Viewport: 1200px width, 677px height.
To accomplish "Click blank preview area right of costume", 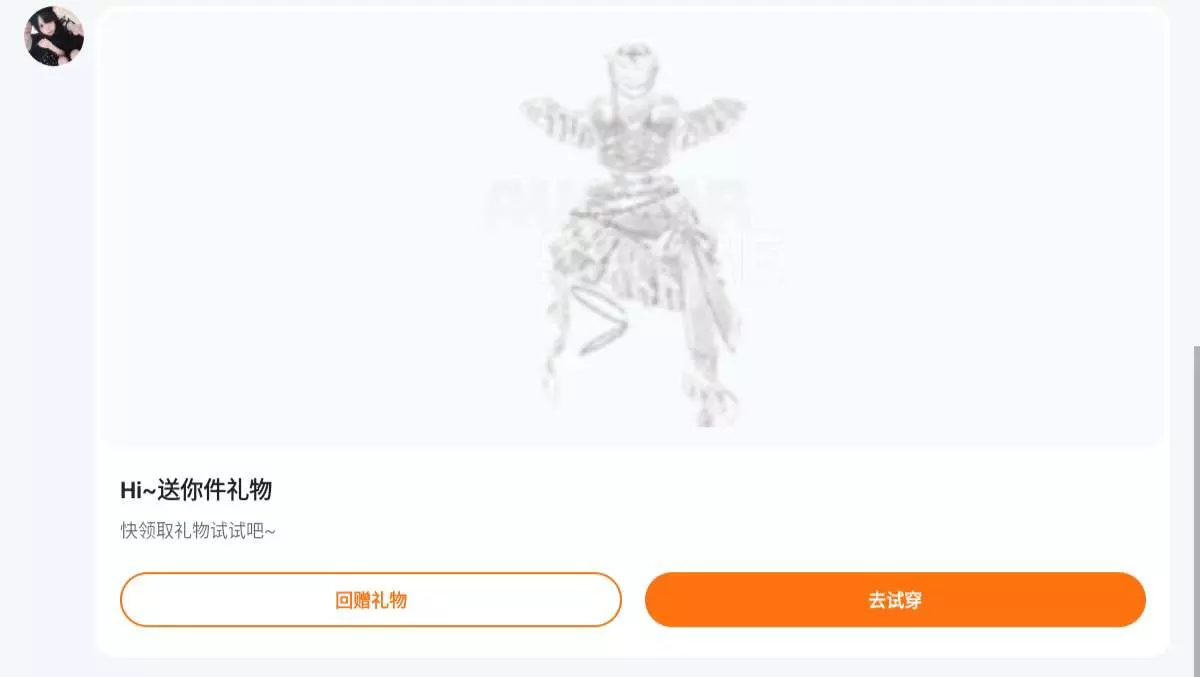I will (970, 230).
